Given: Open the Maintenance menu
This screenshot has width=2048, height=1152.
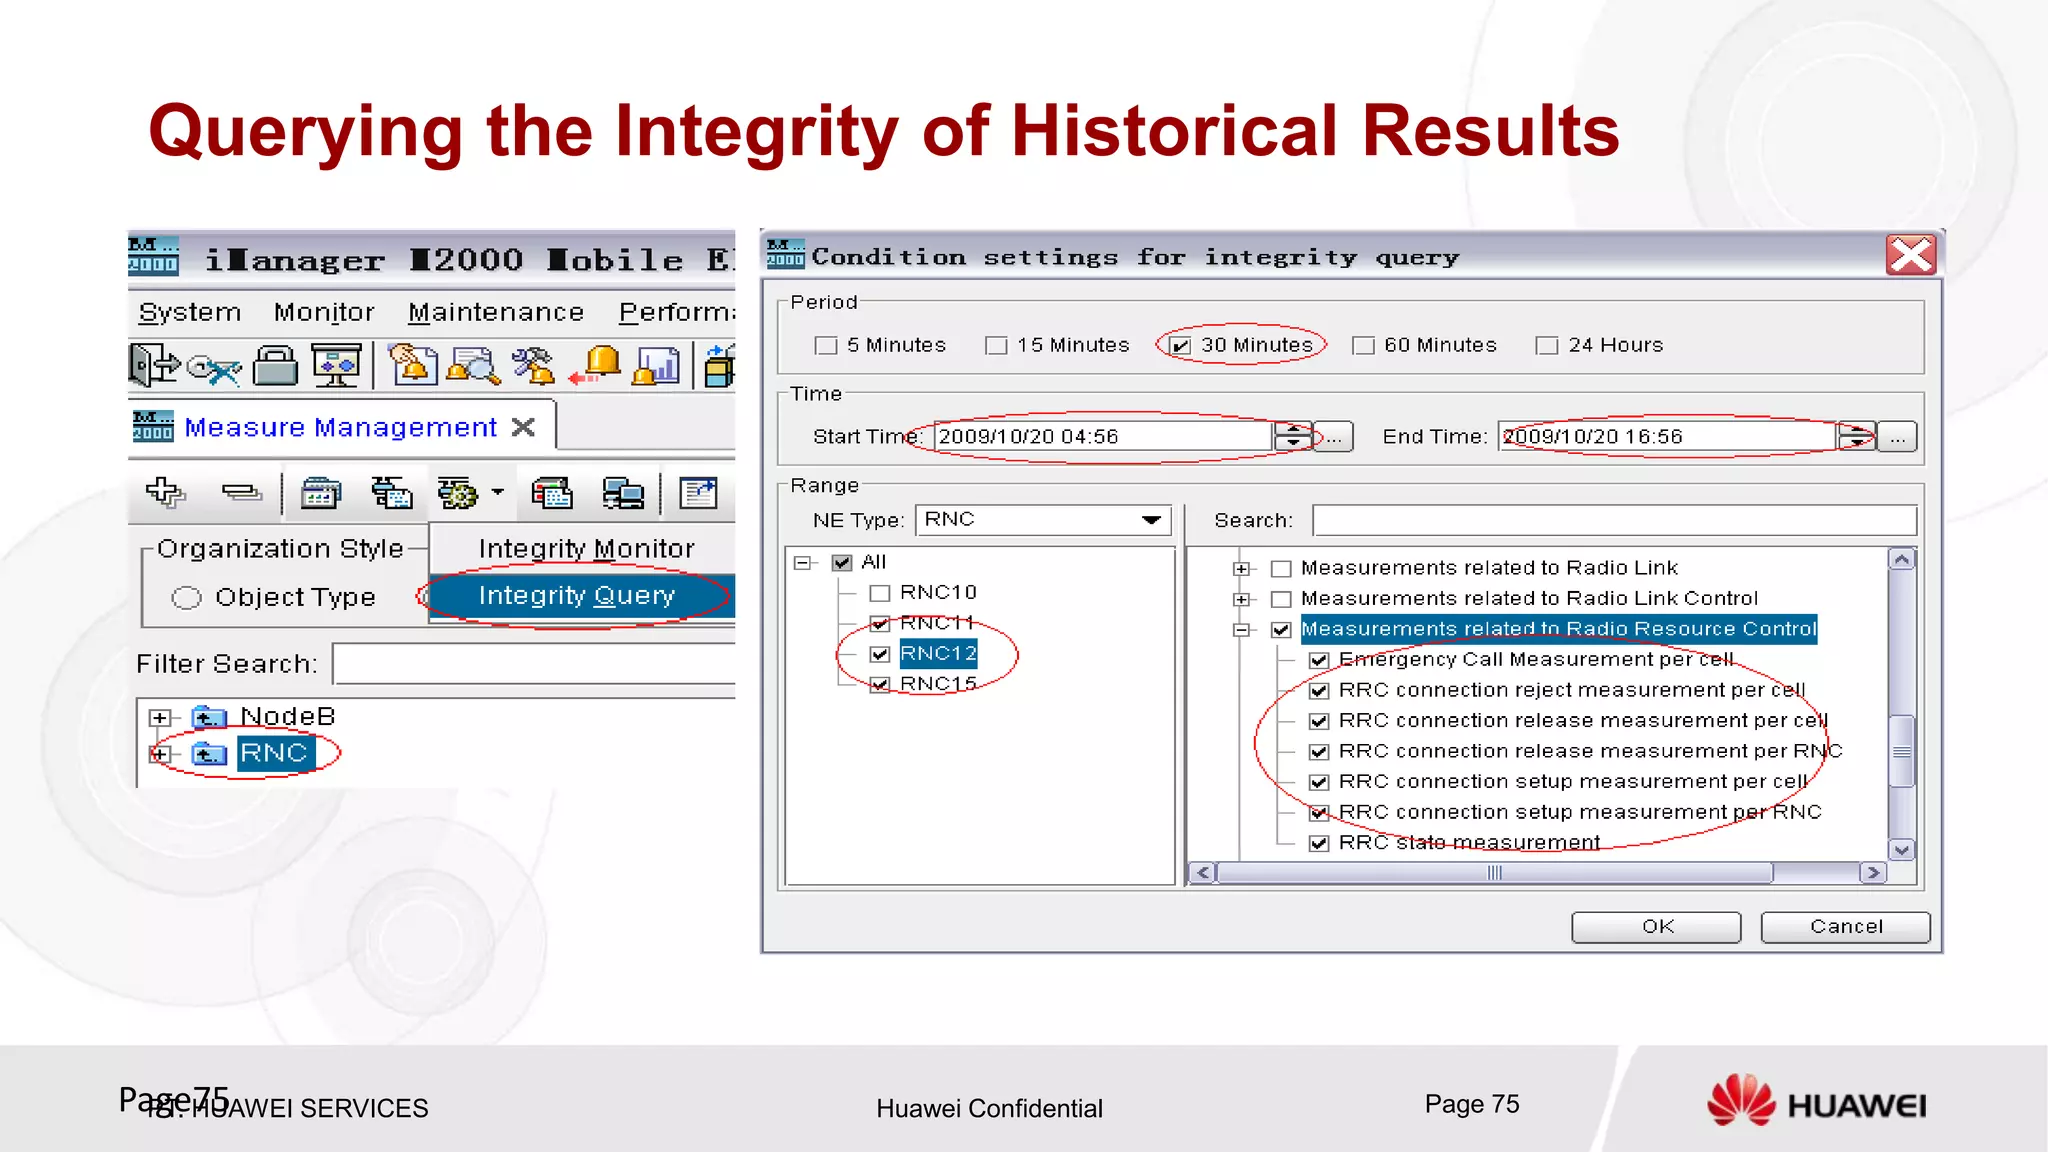Looking at the screenshot, I should coord(496,312).
